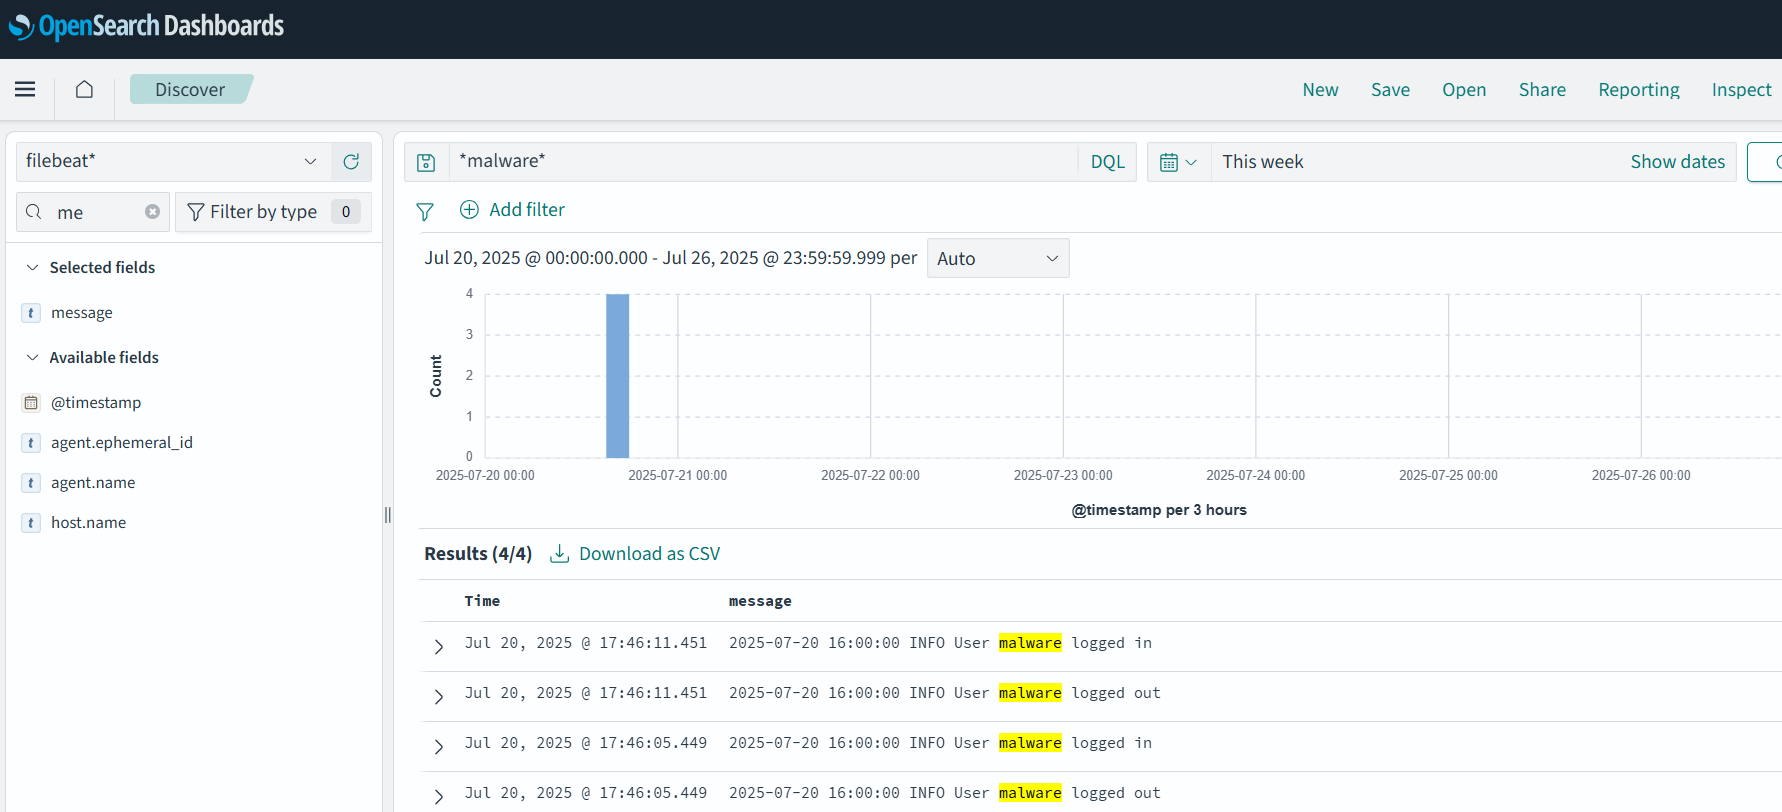Open the filebeat* index pattern dropdown

tap(173, 161)
